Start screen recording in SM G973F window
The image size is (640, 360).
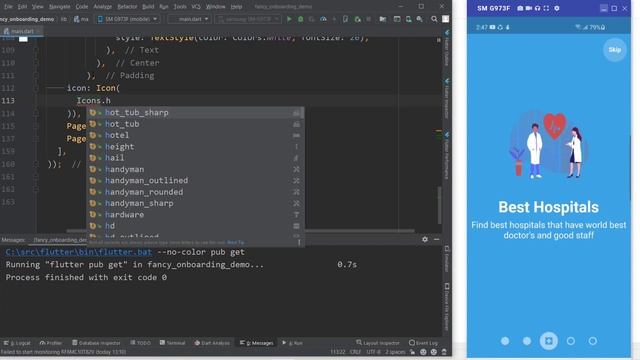529,8
